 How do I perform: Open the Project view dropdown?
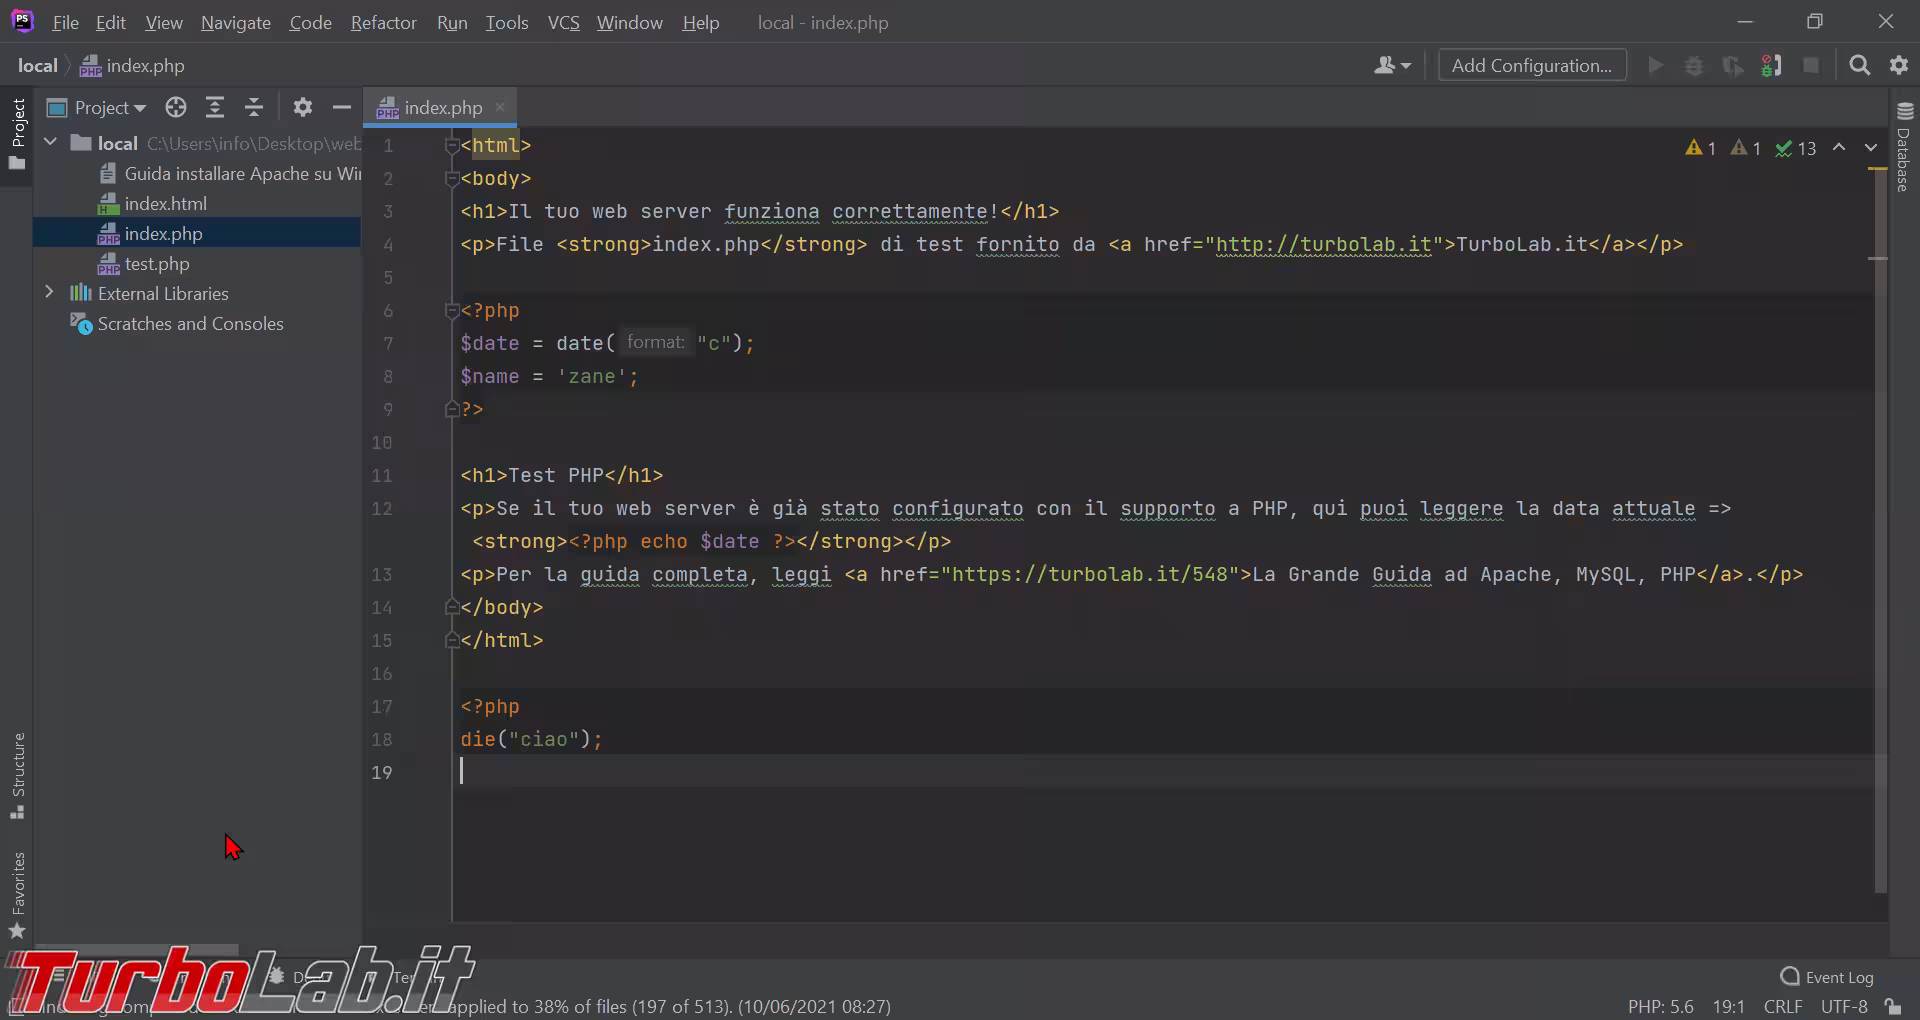click(110, 107)
